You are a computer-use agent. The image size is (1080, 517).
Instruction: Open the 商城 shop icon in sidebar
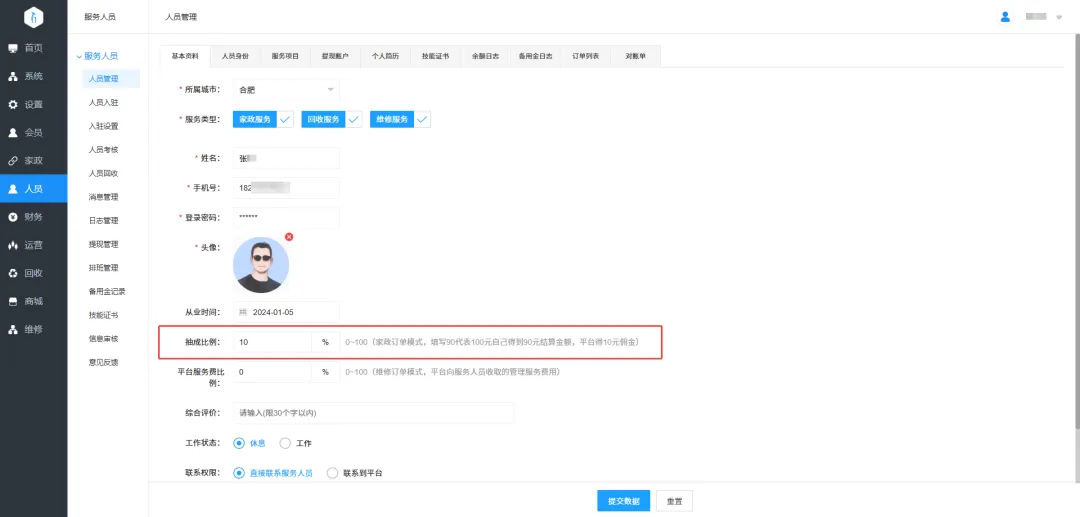click(13, 301)
